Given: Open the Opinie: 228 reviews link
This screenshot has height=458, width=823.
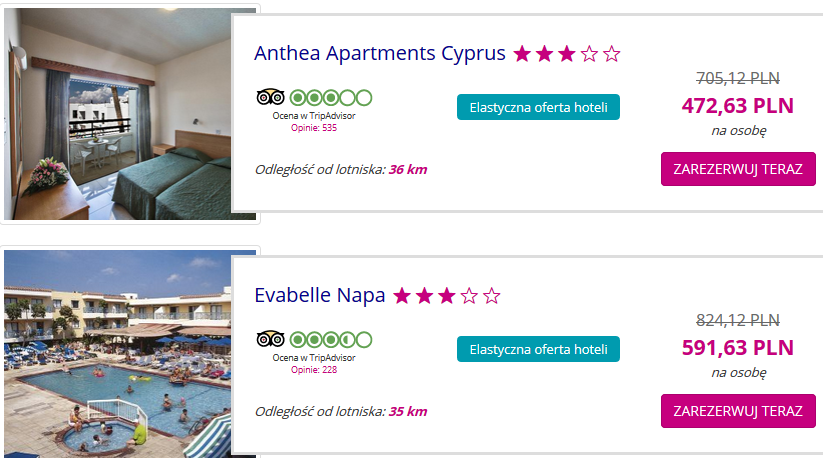Looking at the screenshot, I should (314, 369).
